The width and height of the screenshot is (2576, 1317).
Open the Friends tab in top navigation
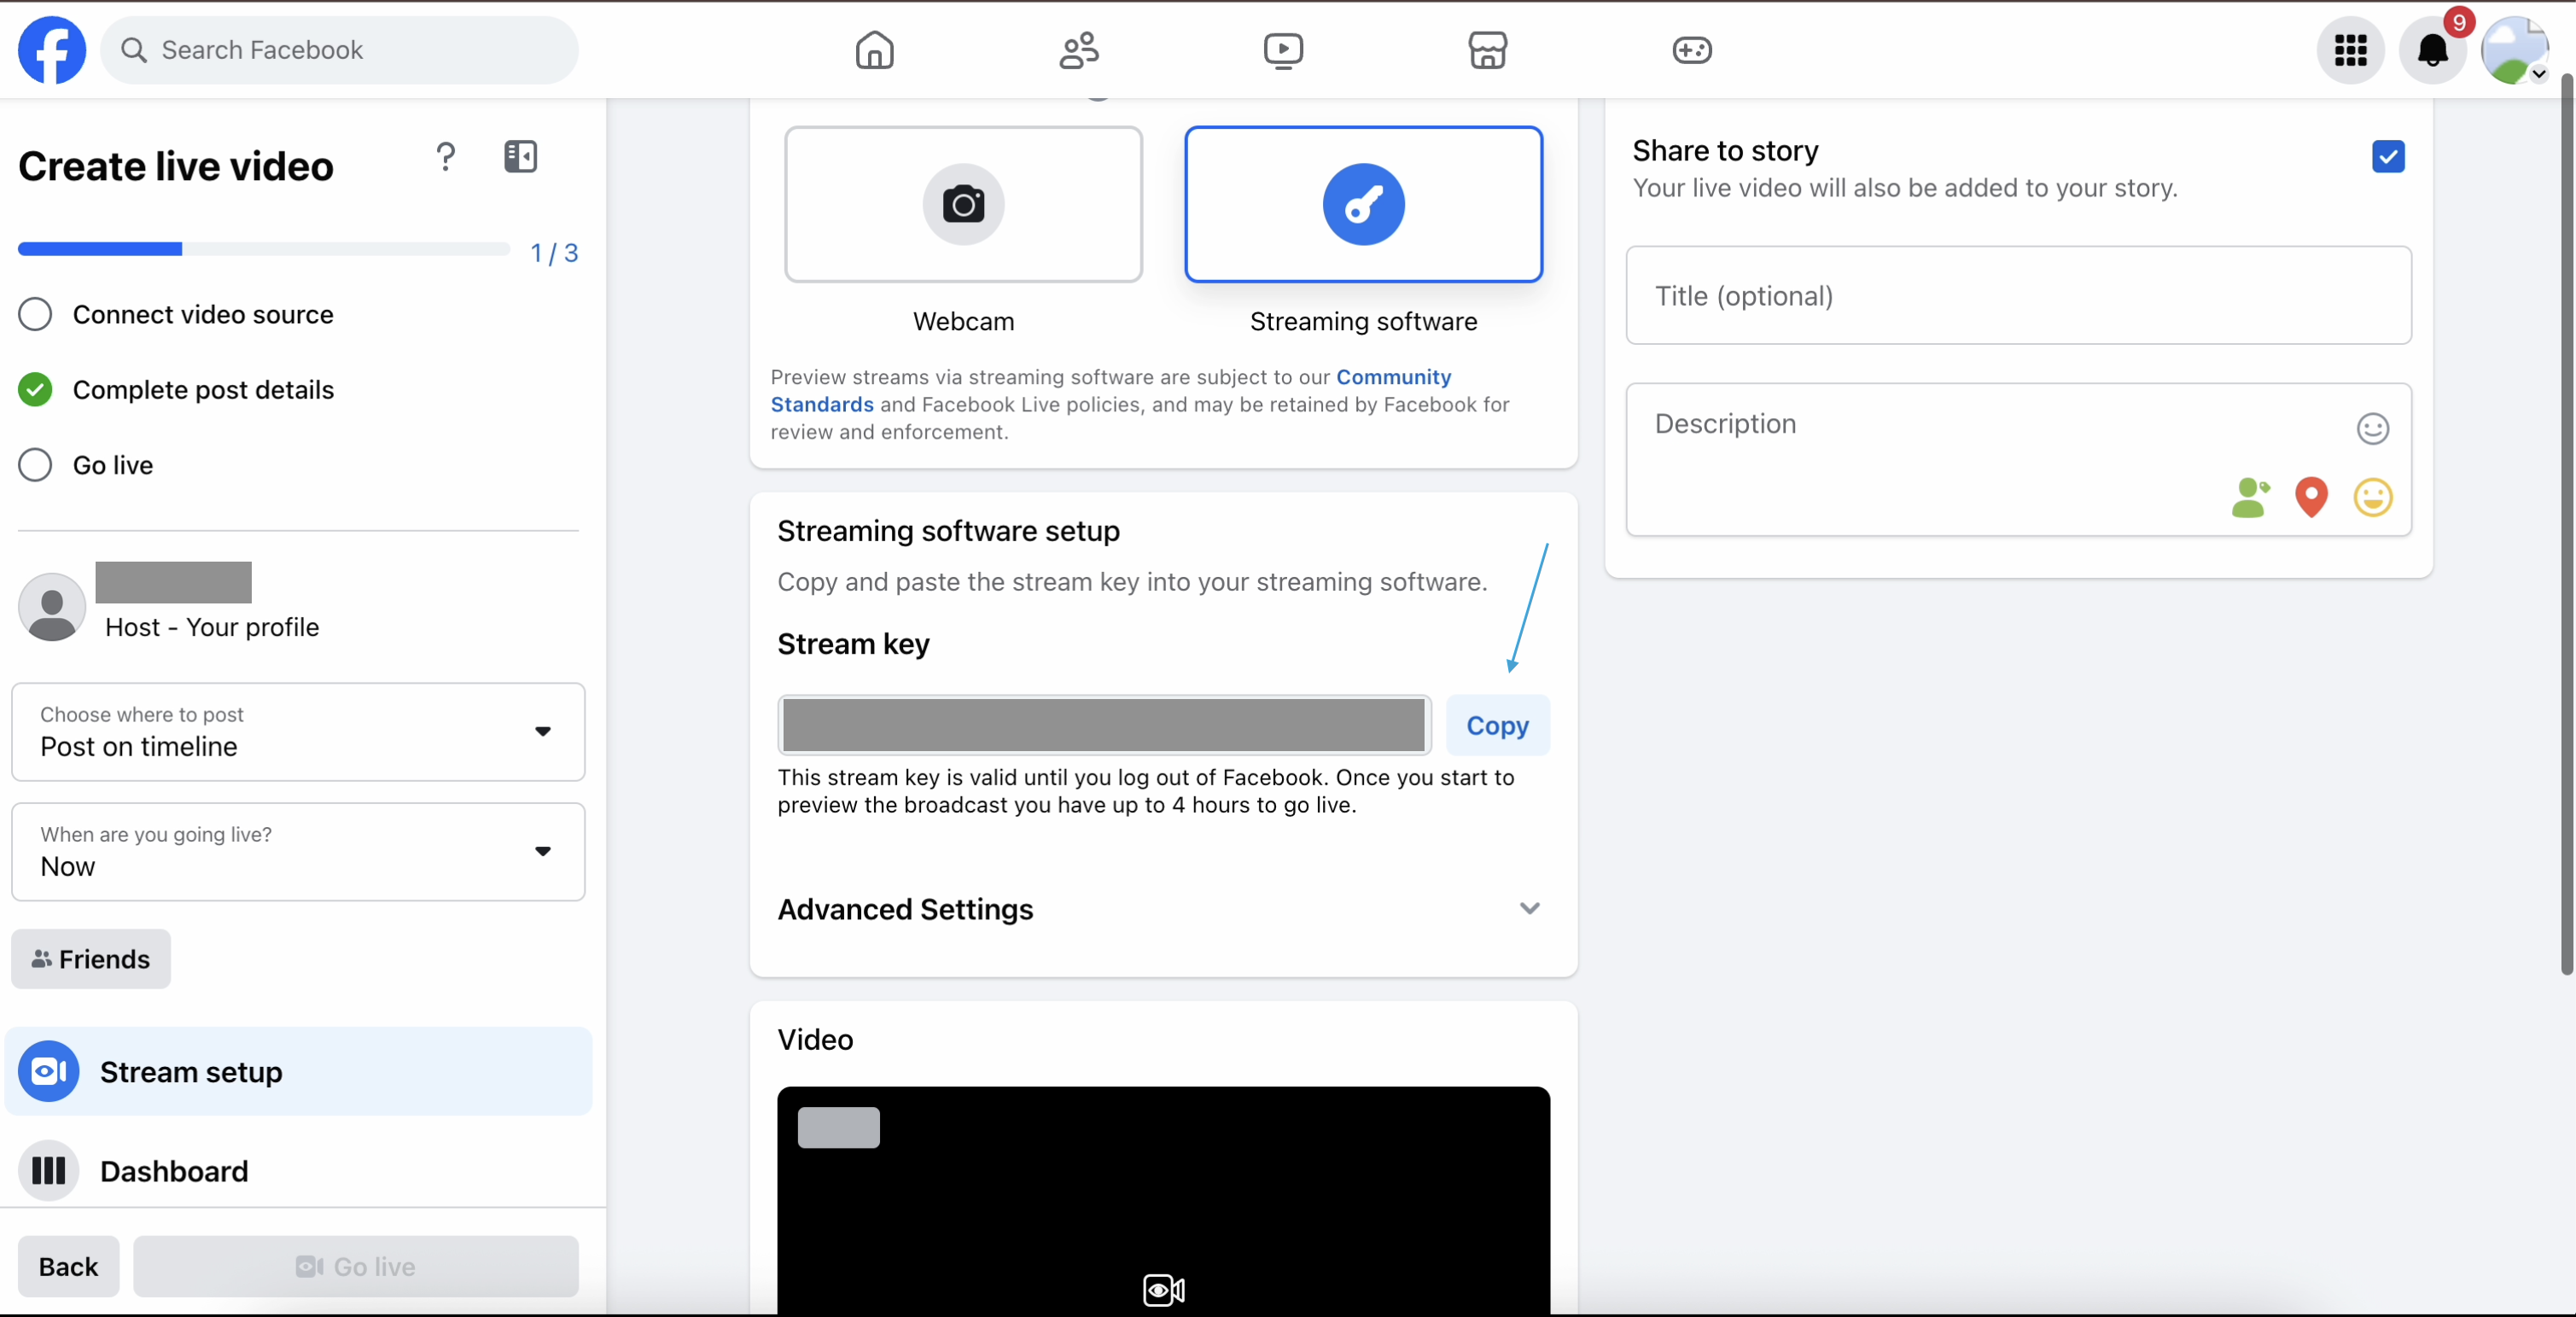point(1079,50)
